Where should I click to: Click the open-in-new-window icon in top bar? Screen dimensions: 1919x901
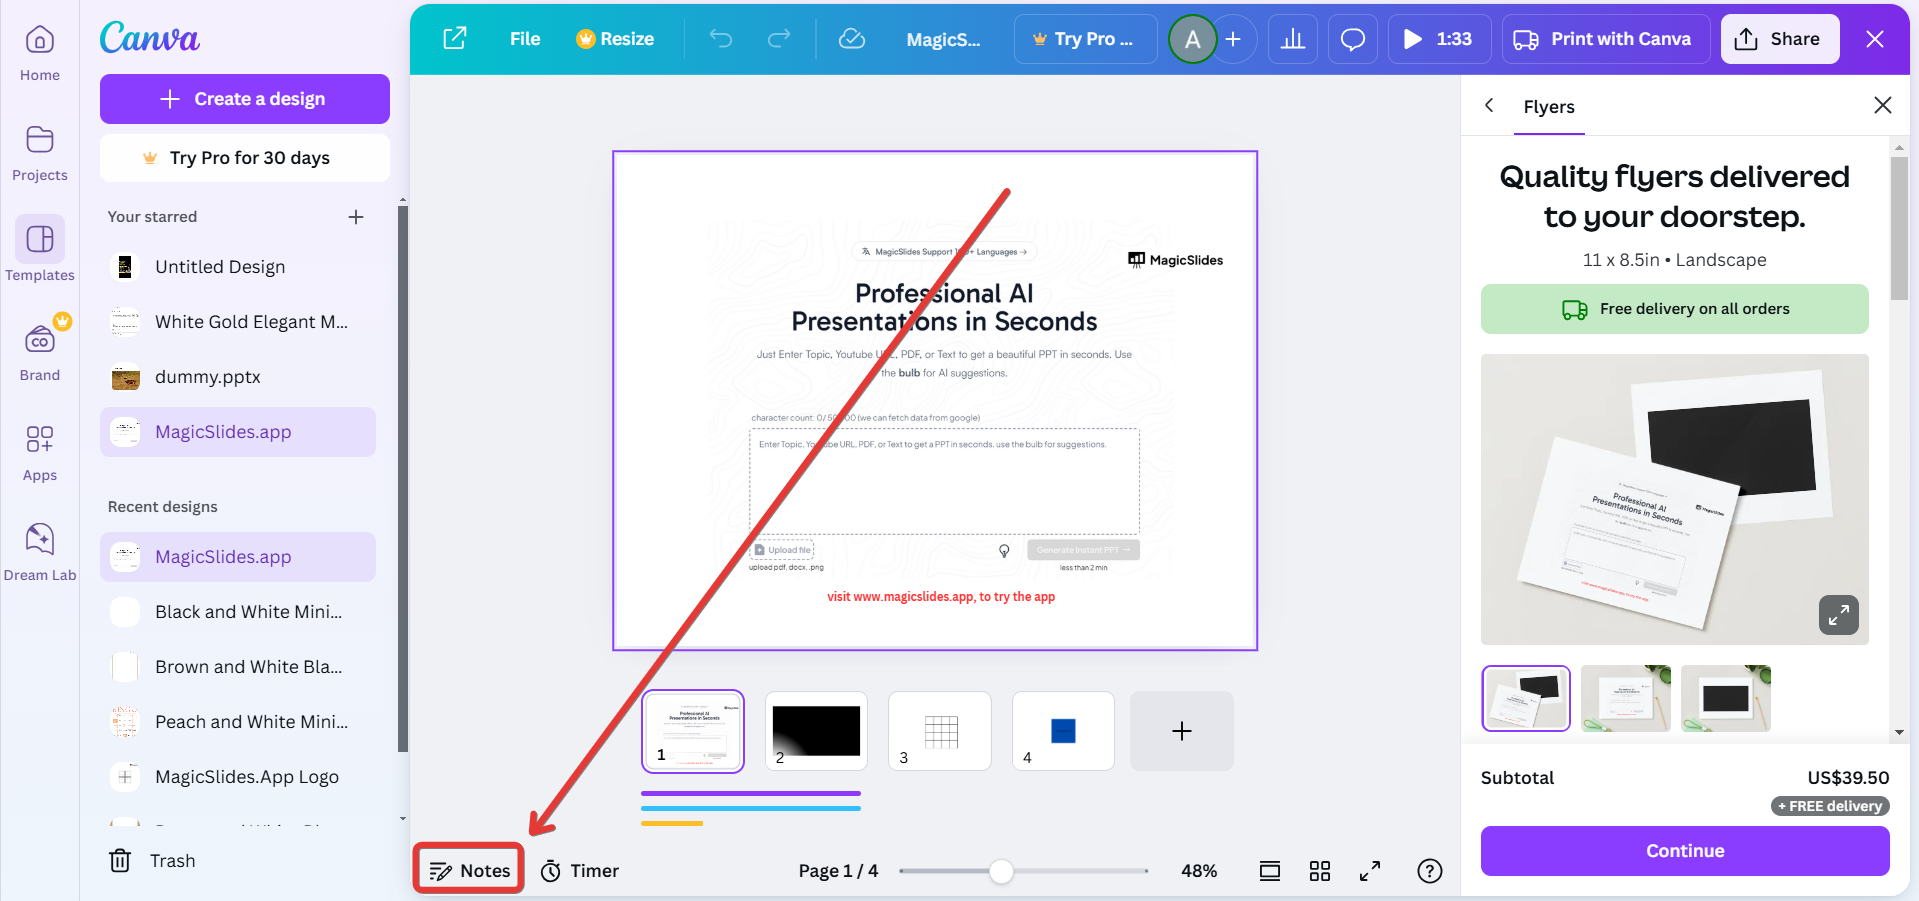pyautogui.click(x=455, y=39)
